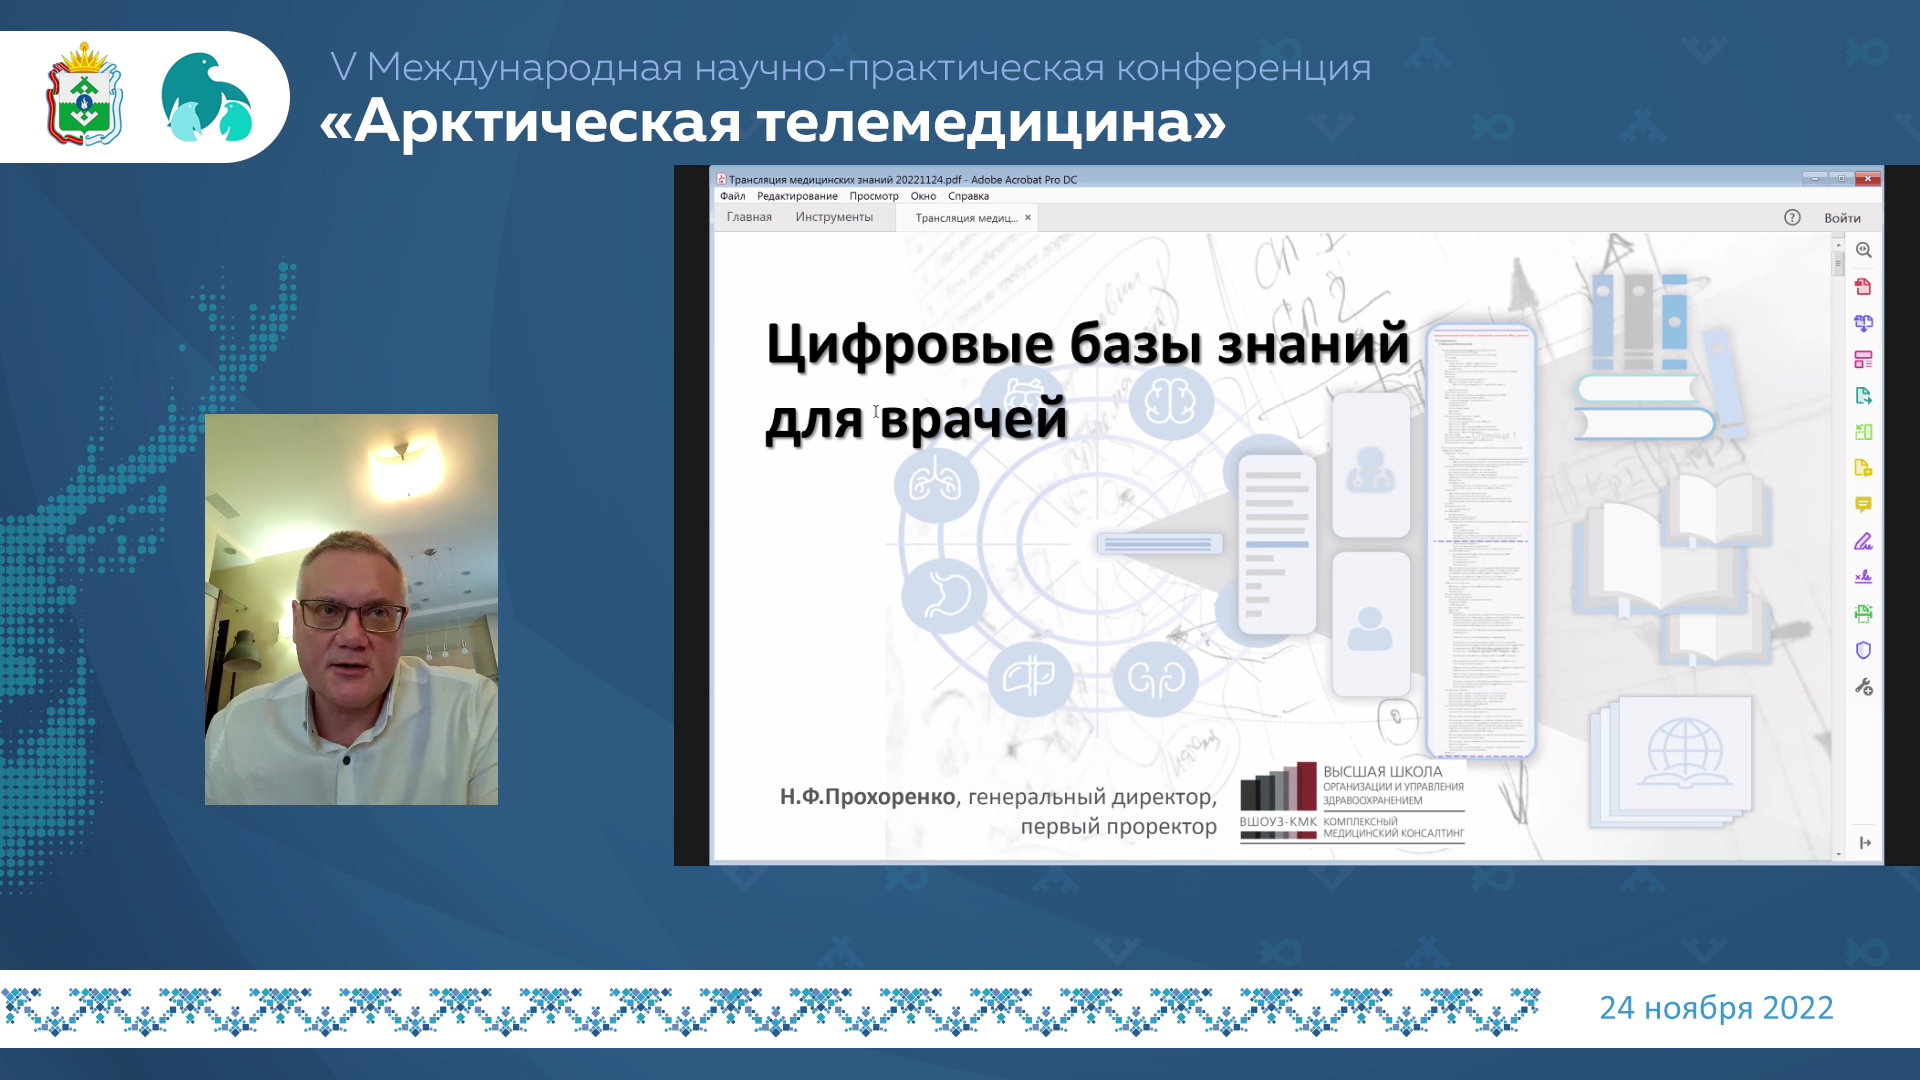This screenshot has height=1080, width=1920.
Task: Click the Войти sign-in button
Action: coord(1842,218)
